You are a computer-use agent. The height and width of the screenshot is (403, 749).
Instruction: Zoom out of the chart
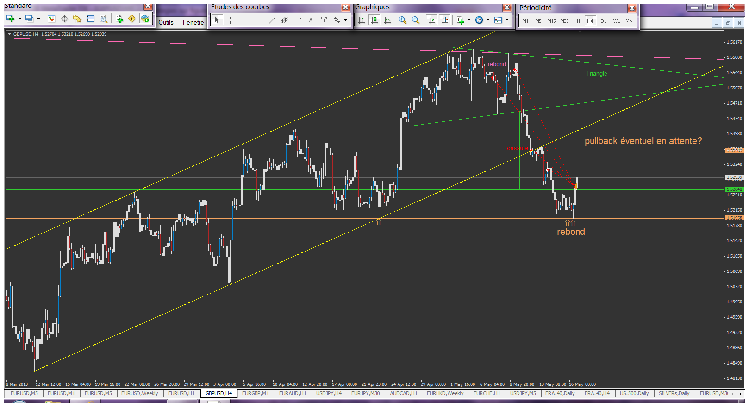coord(416,20)
